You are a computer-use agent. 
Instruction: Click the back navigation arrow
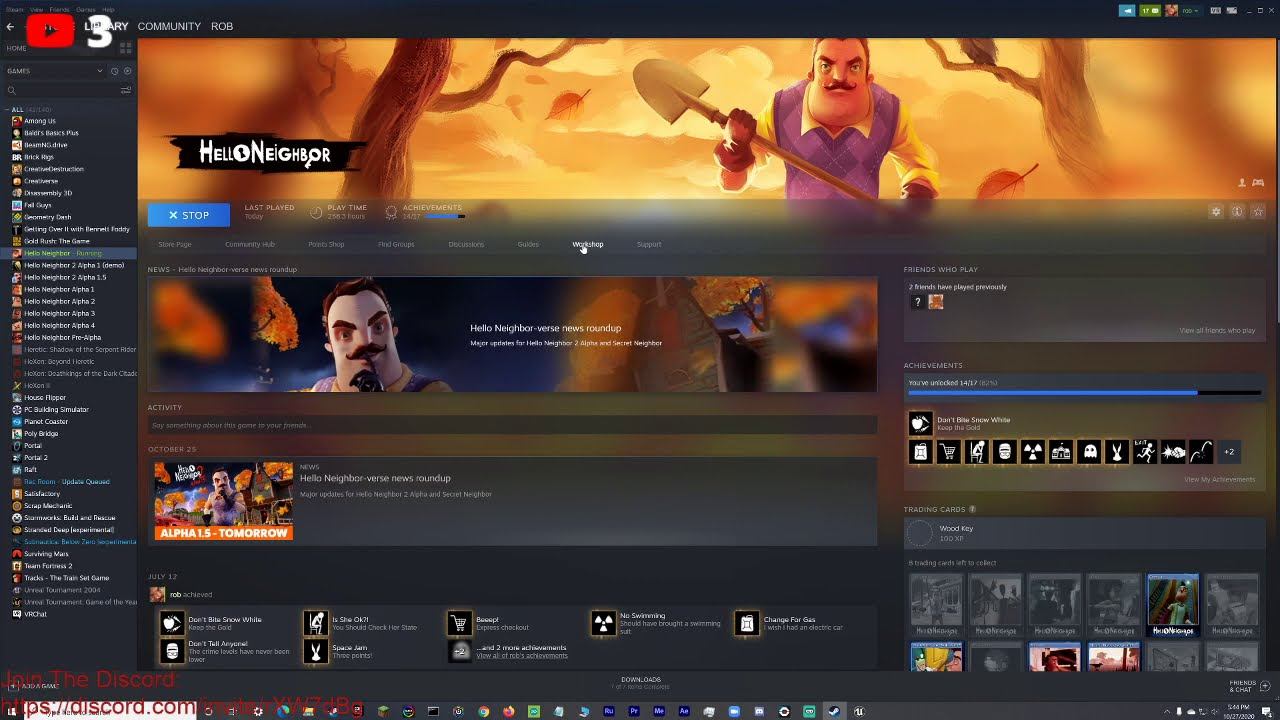10,26
